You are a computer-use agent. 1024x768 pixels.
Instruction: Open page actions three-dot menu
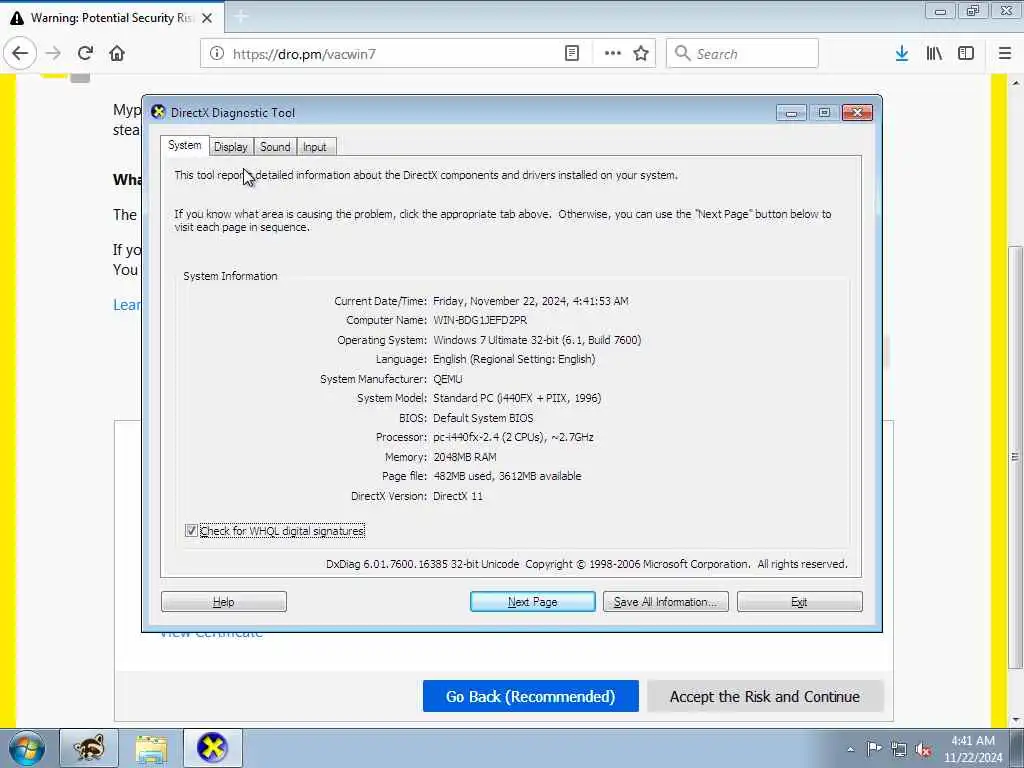coord(613,54)
